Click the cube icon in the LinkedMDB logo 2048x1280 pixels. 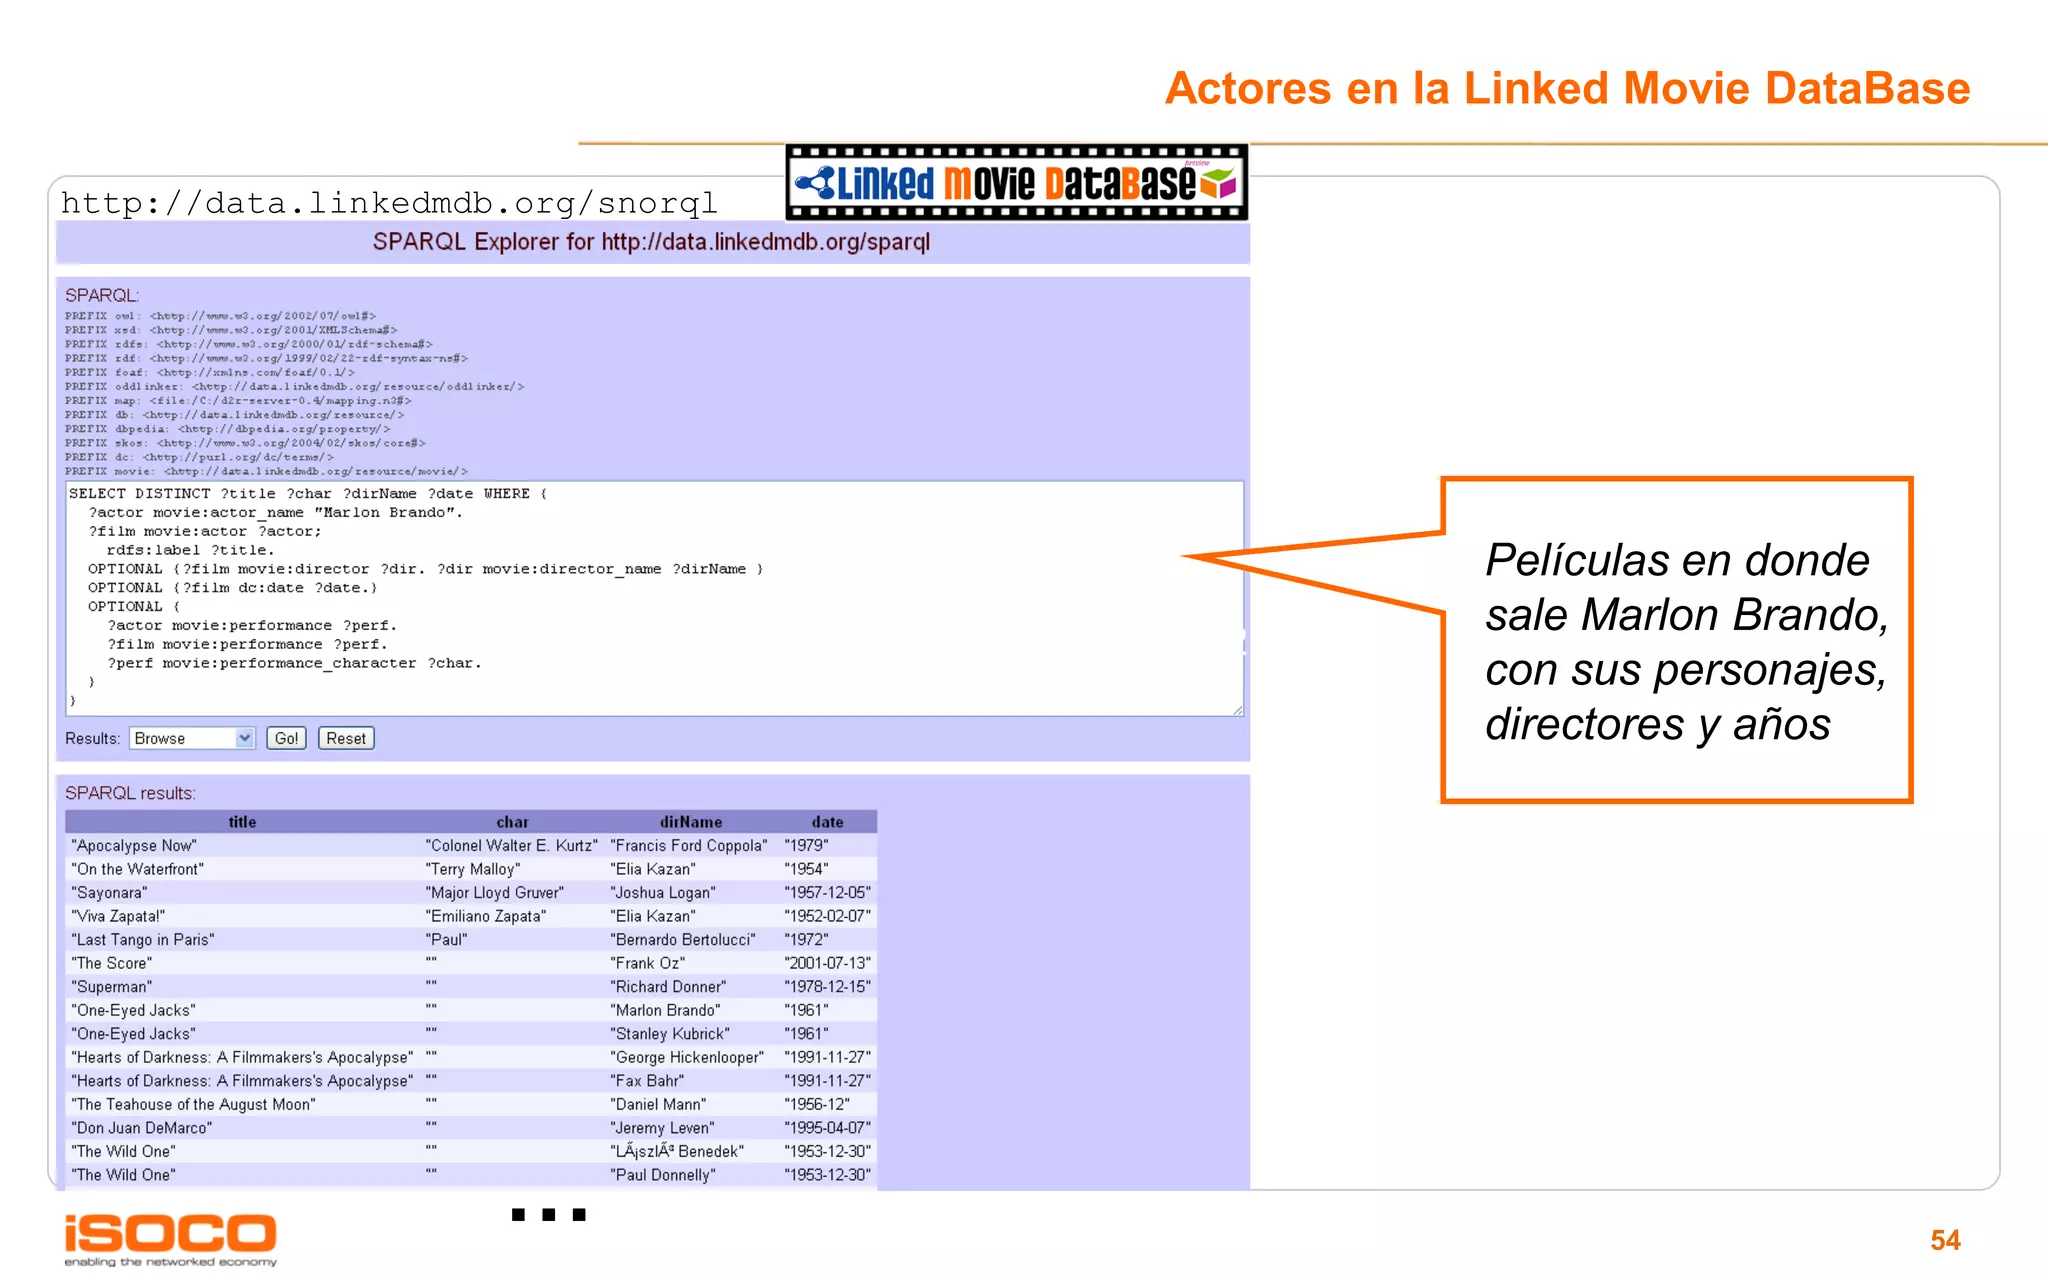[1218, 183]
